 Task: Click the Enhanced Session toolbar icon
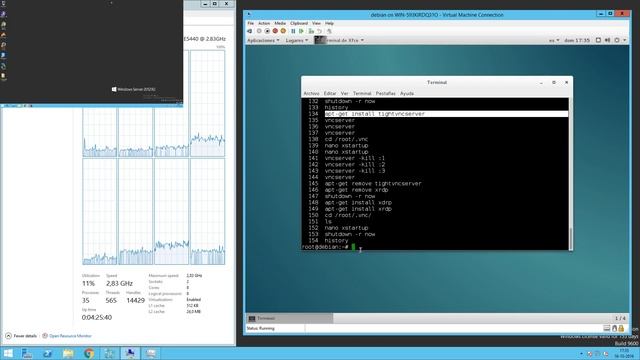tap(329, 31)
